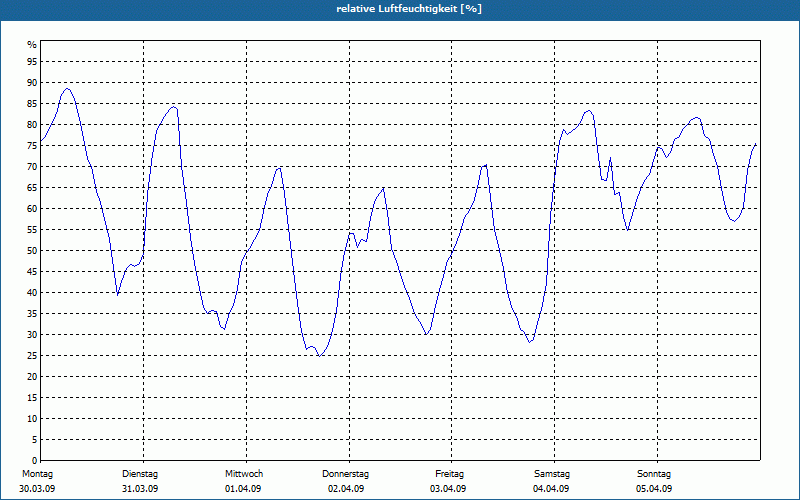
Task: Click the 'Freitag' day label
Action: pyautogui.click(x=449, y=474)
